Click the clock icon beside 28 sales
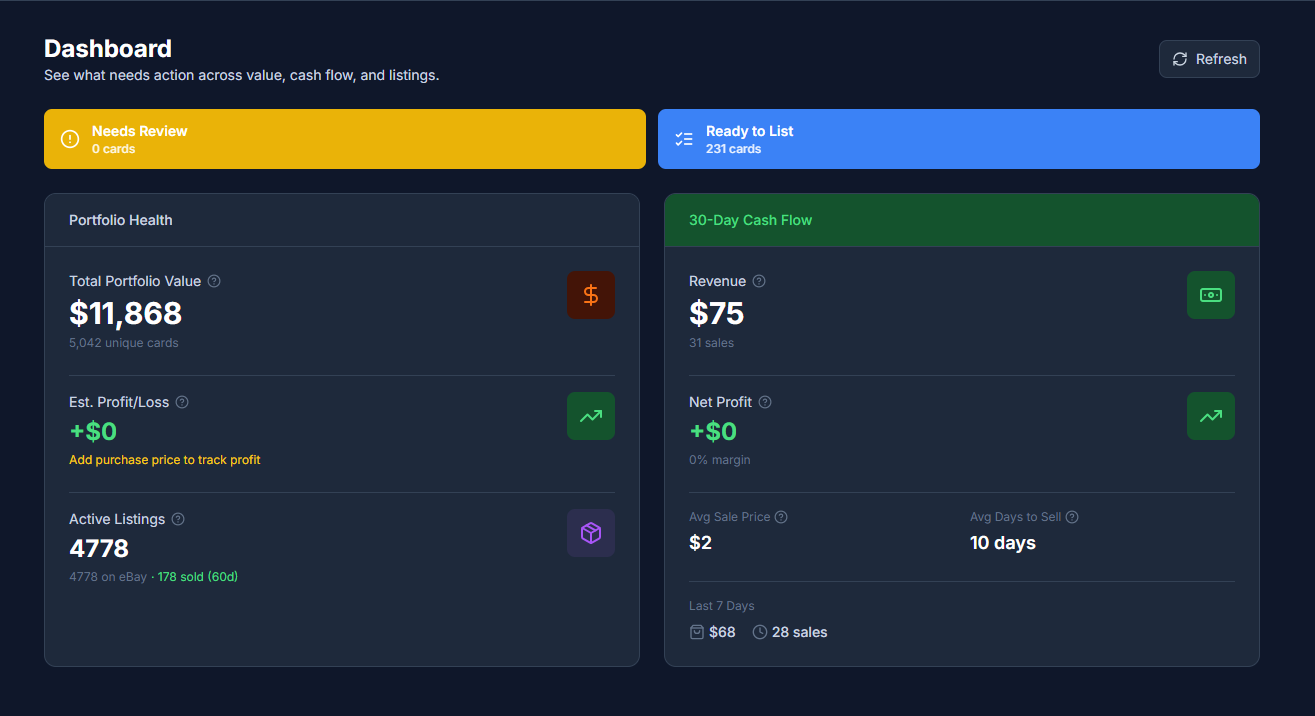Screen dimensions: 1315x716 758,632
